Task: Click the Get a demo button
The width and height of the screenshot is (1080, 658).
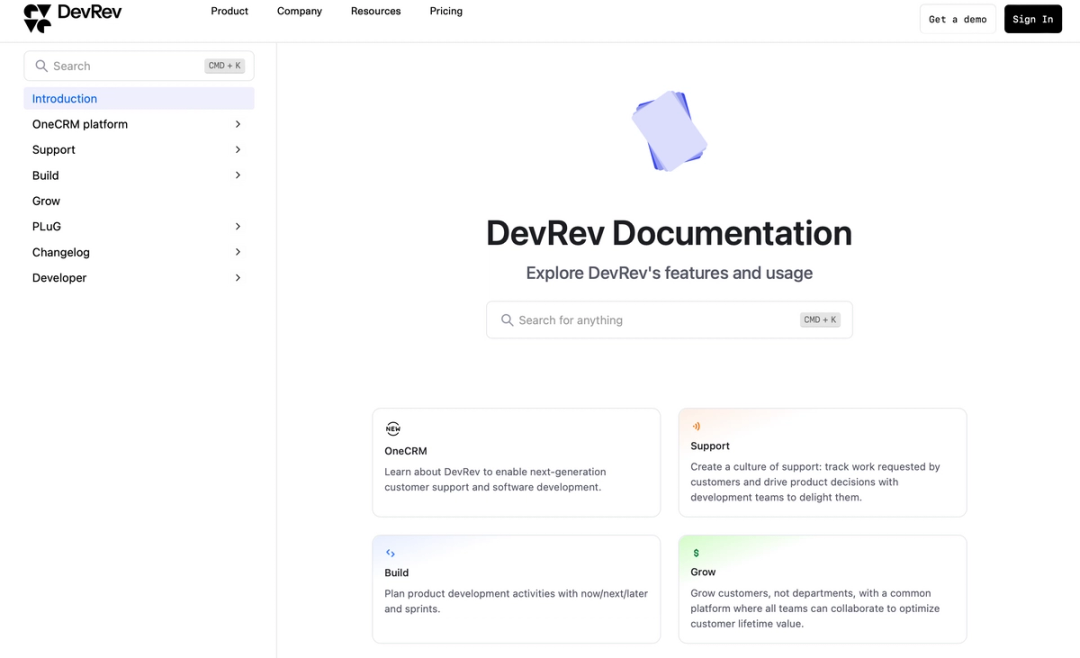Action: click(x=957, y=18)
